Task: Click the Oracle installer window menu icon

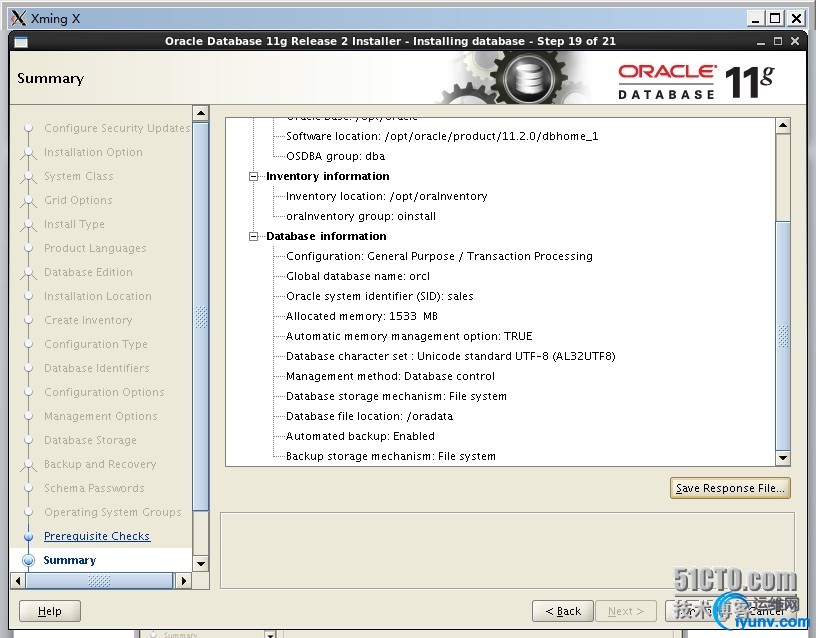Action: click(x=21, y=42)
